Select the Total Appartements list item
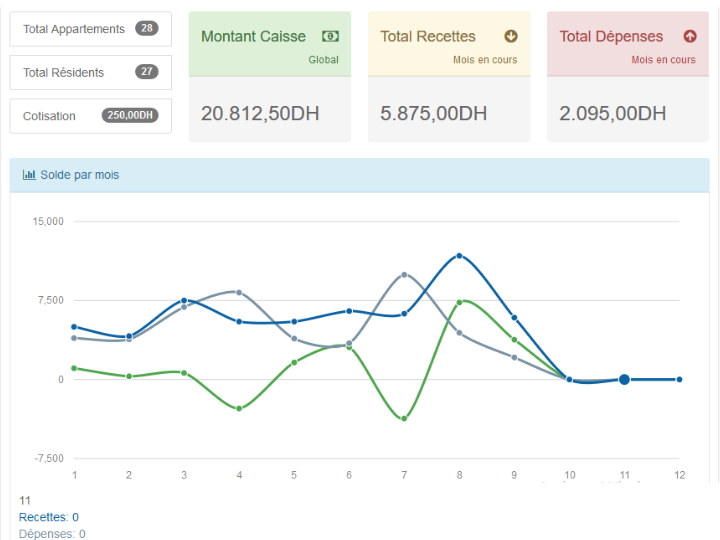Viewport: 720px width, 540px height. click(74, 29)
